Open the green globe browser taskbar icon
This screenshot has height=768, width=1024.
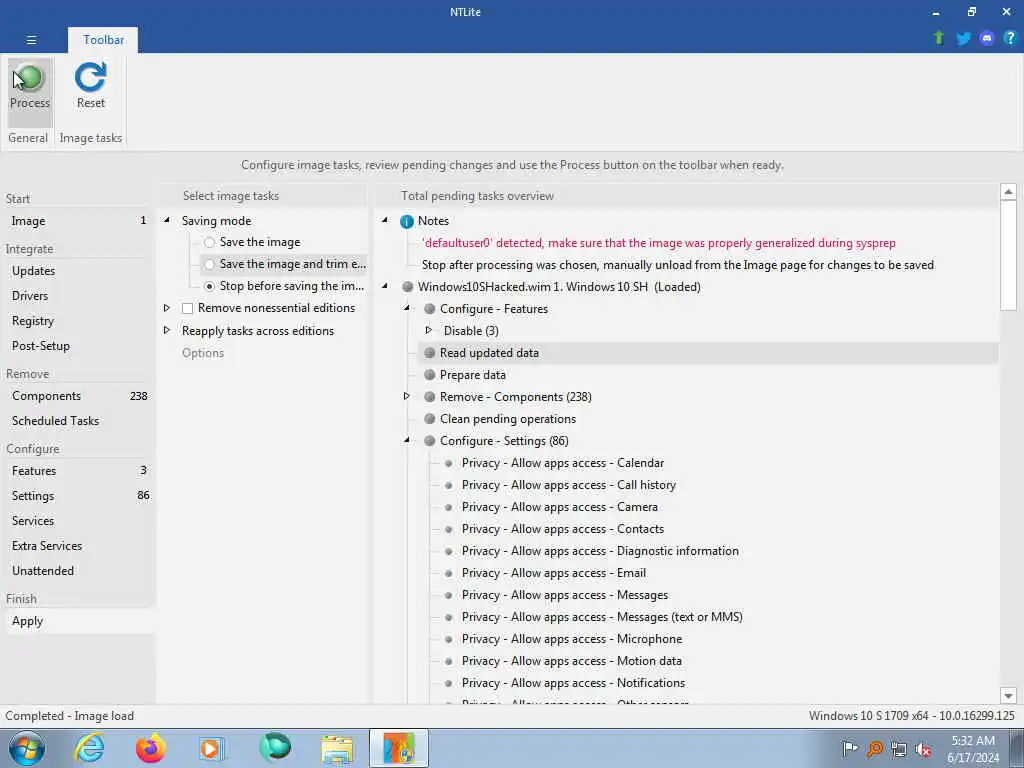[274, 748]
